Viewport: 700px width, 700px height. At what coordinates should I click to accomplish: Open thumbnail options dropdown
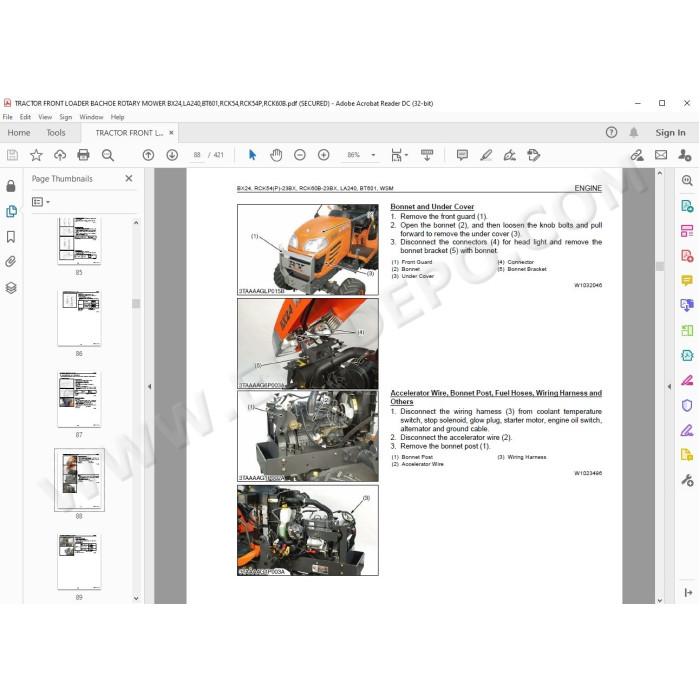point(41,202)
